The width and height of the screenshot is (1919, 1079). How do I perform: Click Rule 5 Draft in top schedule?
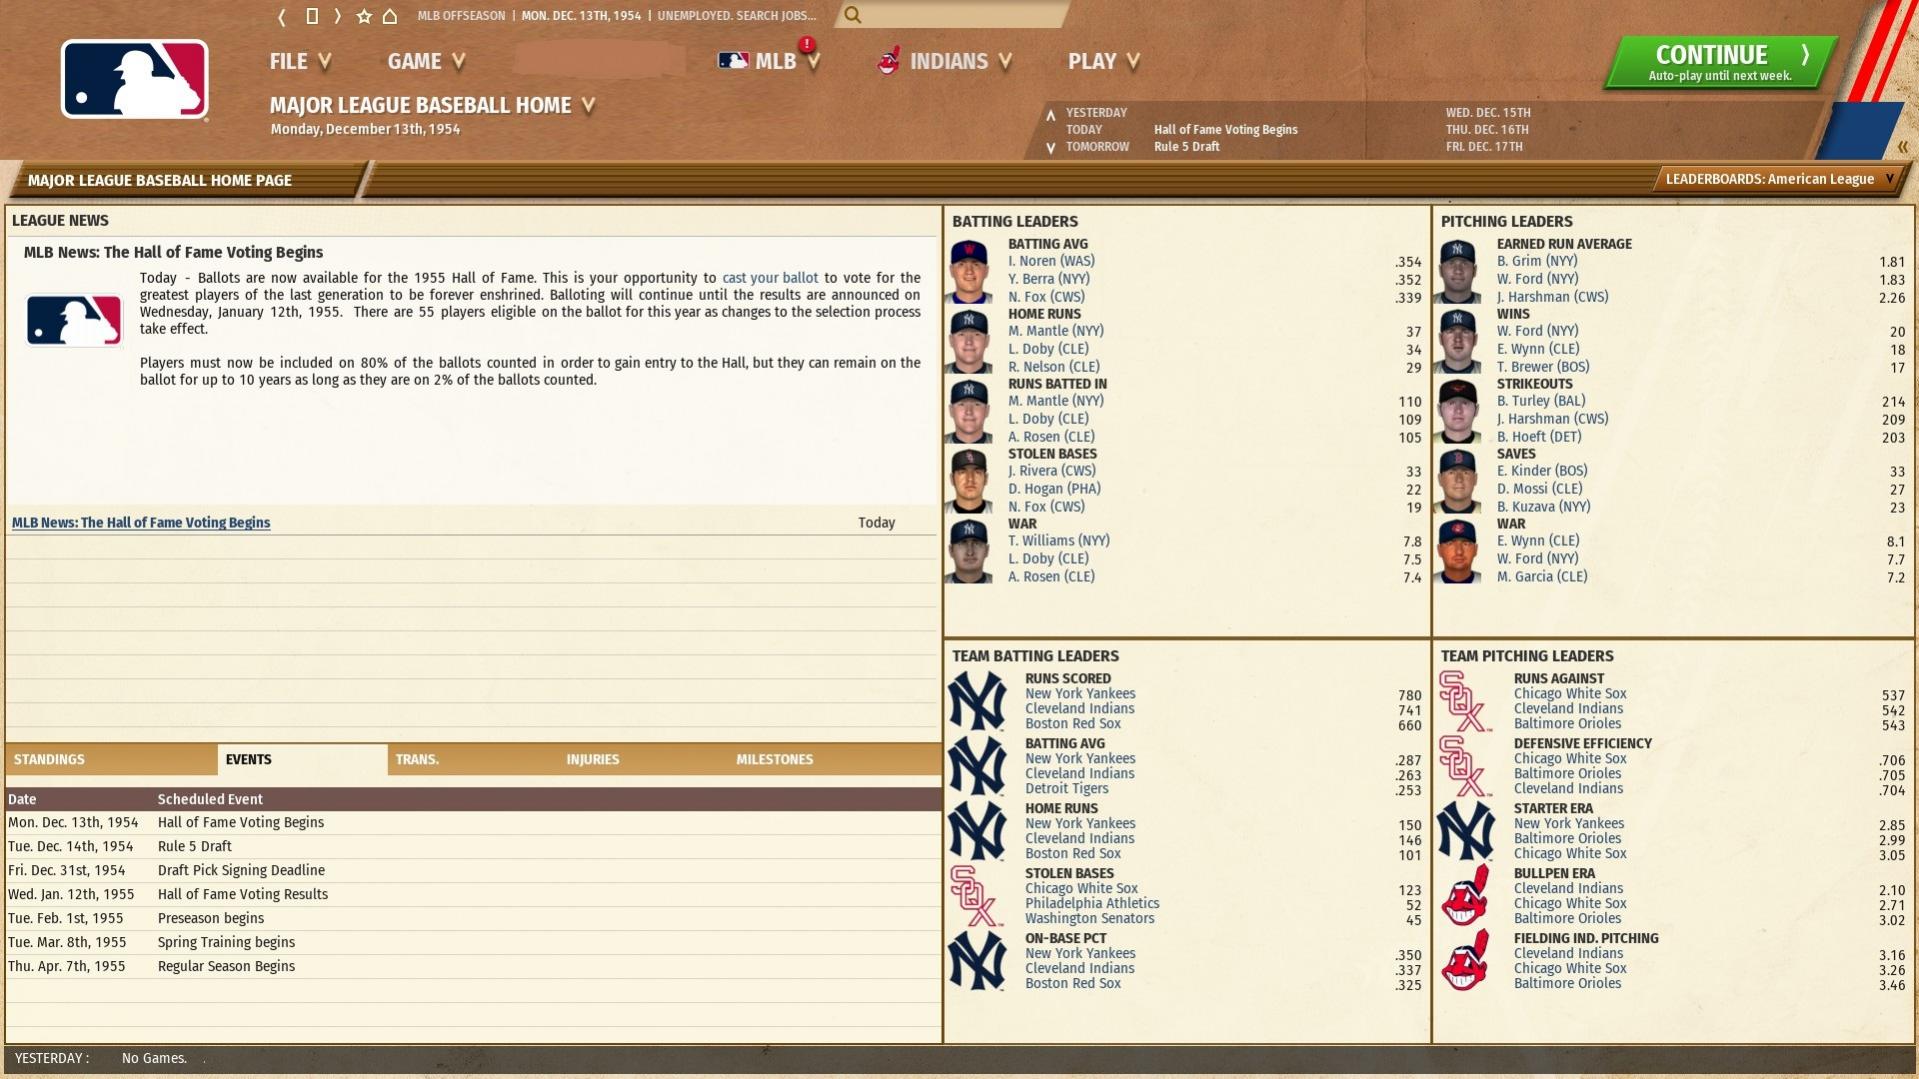1187,147
